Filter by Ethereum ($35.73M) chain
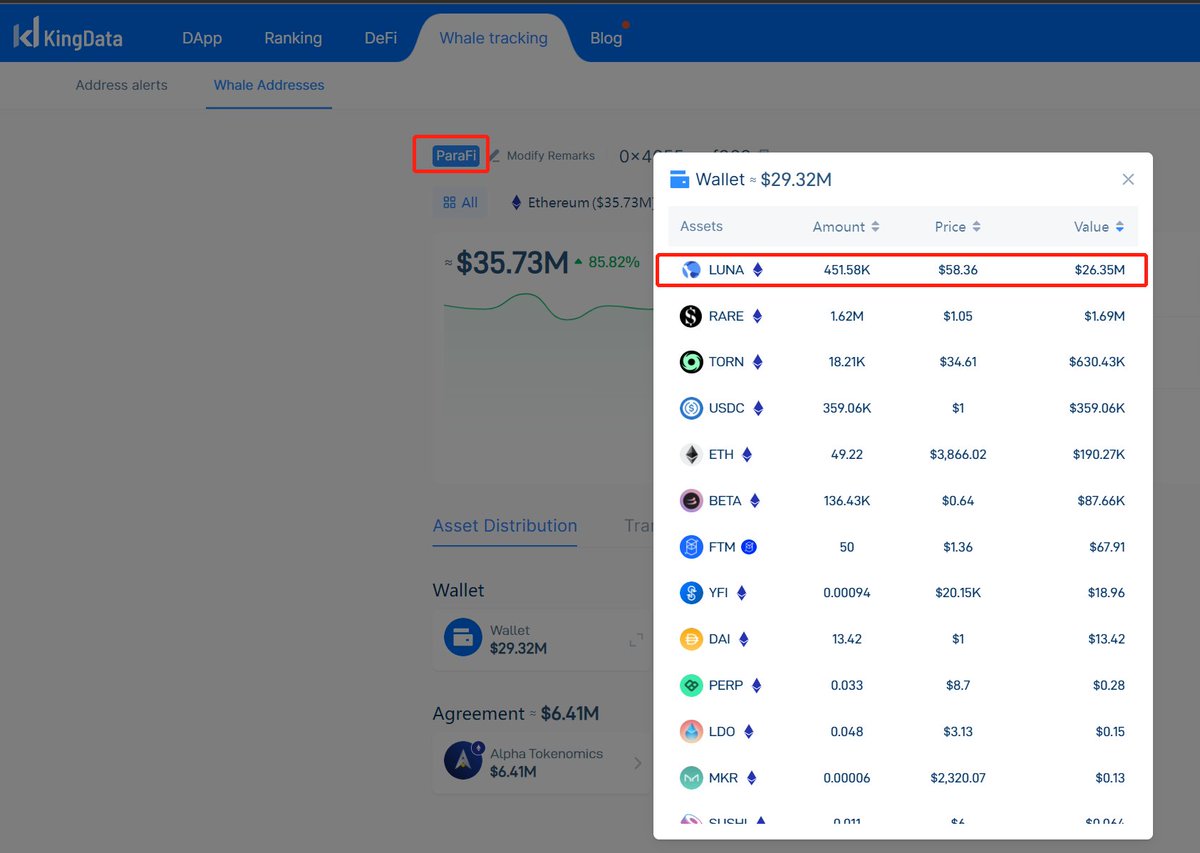The height and width of the screenshot is (853, 1200). click(580, 202)
